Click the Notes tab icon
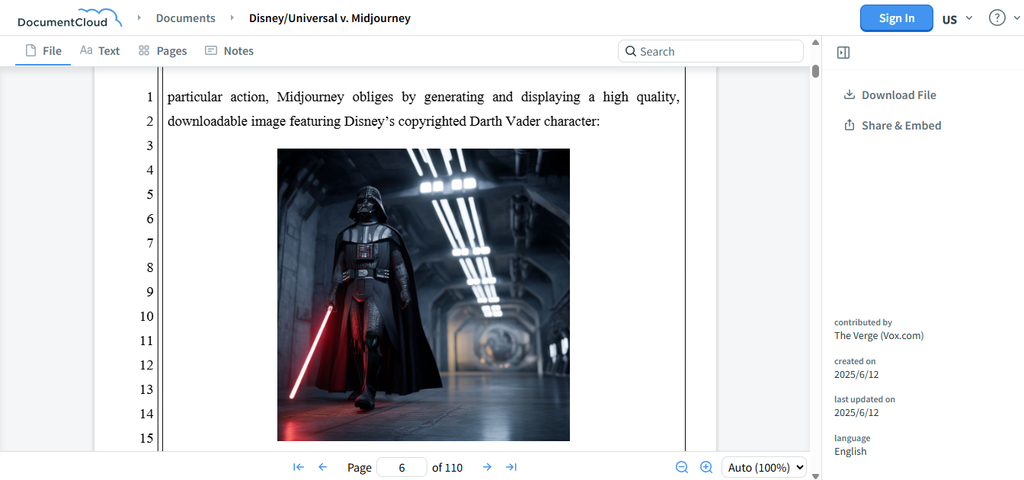Viewport: 1024px width, 480px height. [210, 51]
